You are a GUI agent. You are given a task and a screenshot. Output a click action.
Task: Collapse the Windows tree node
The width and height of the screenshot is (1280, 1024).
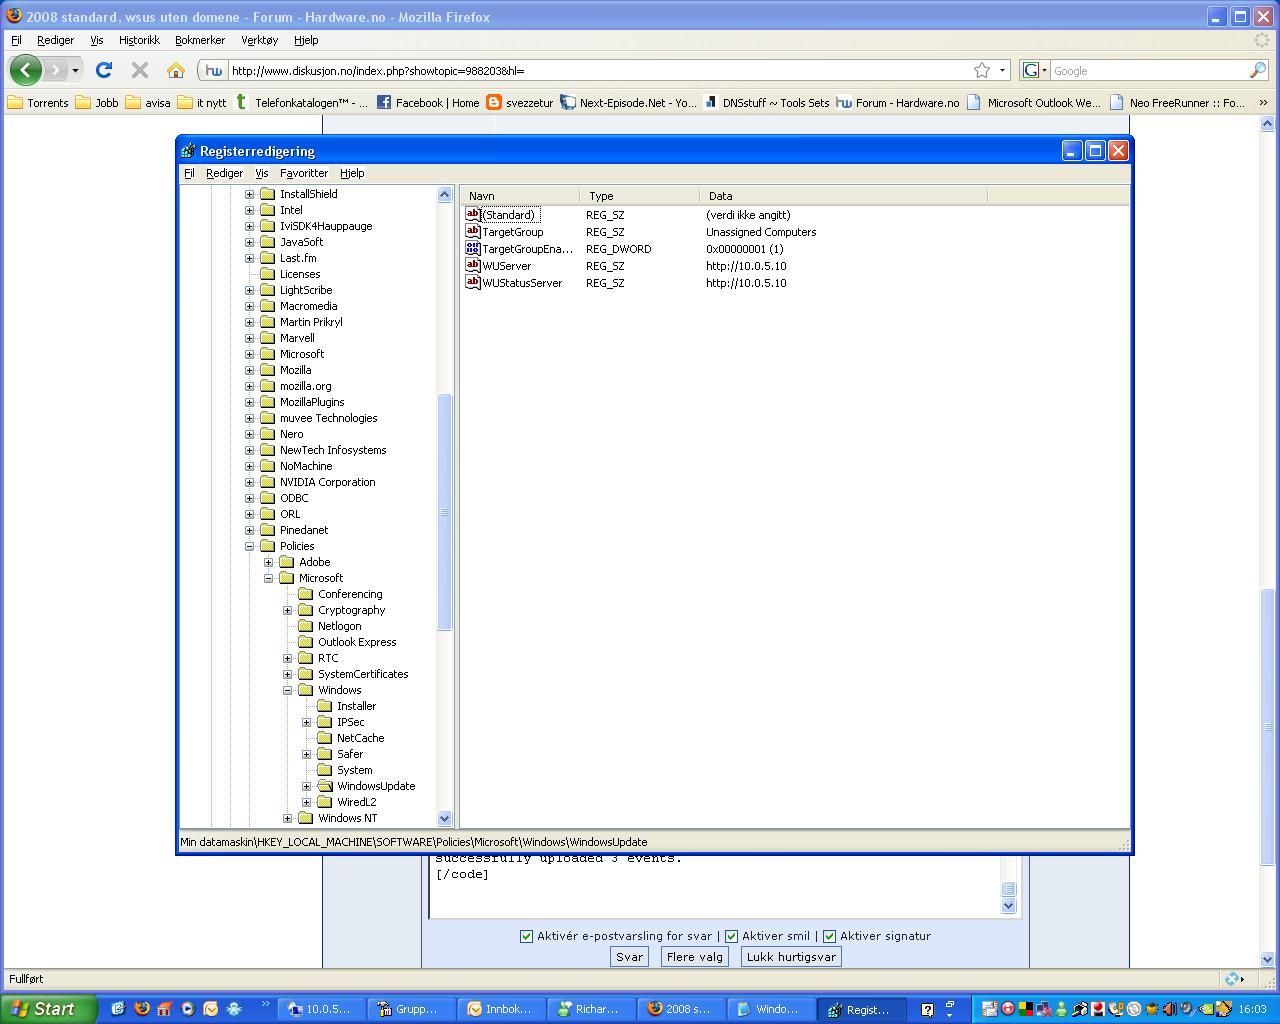[x=287, y=690]
